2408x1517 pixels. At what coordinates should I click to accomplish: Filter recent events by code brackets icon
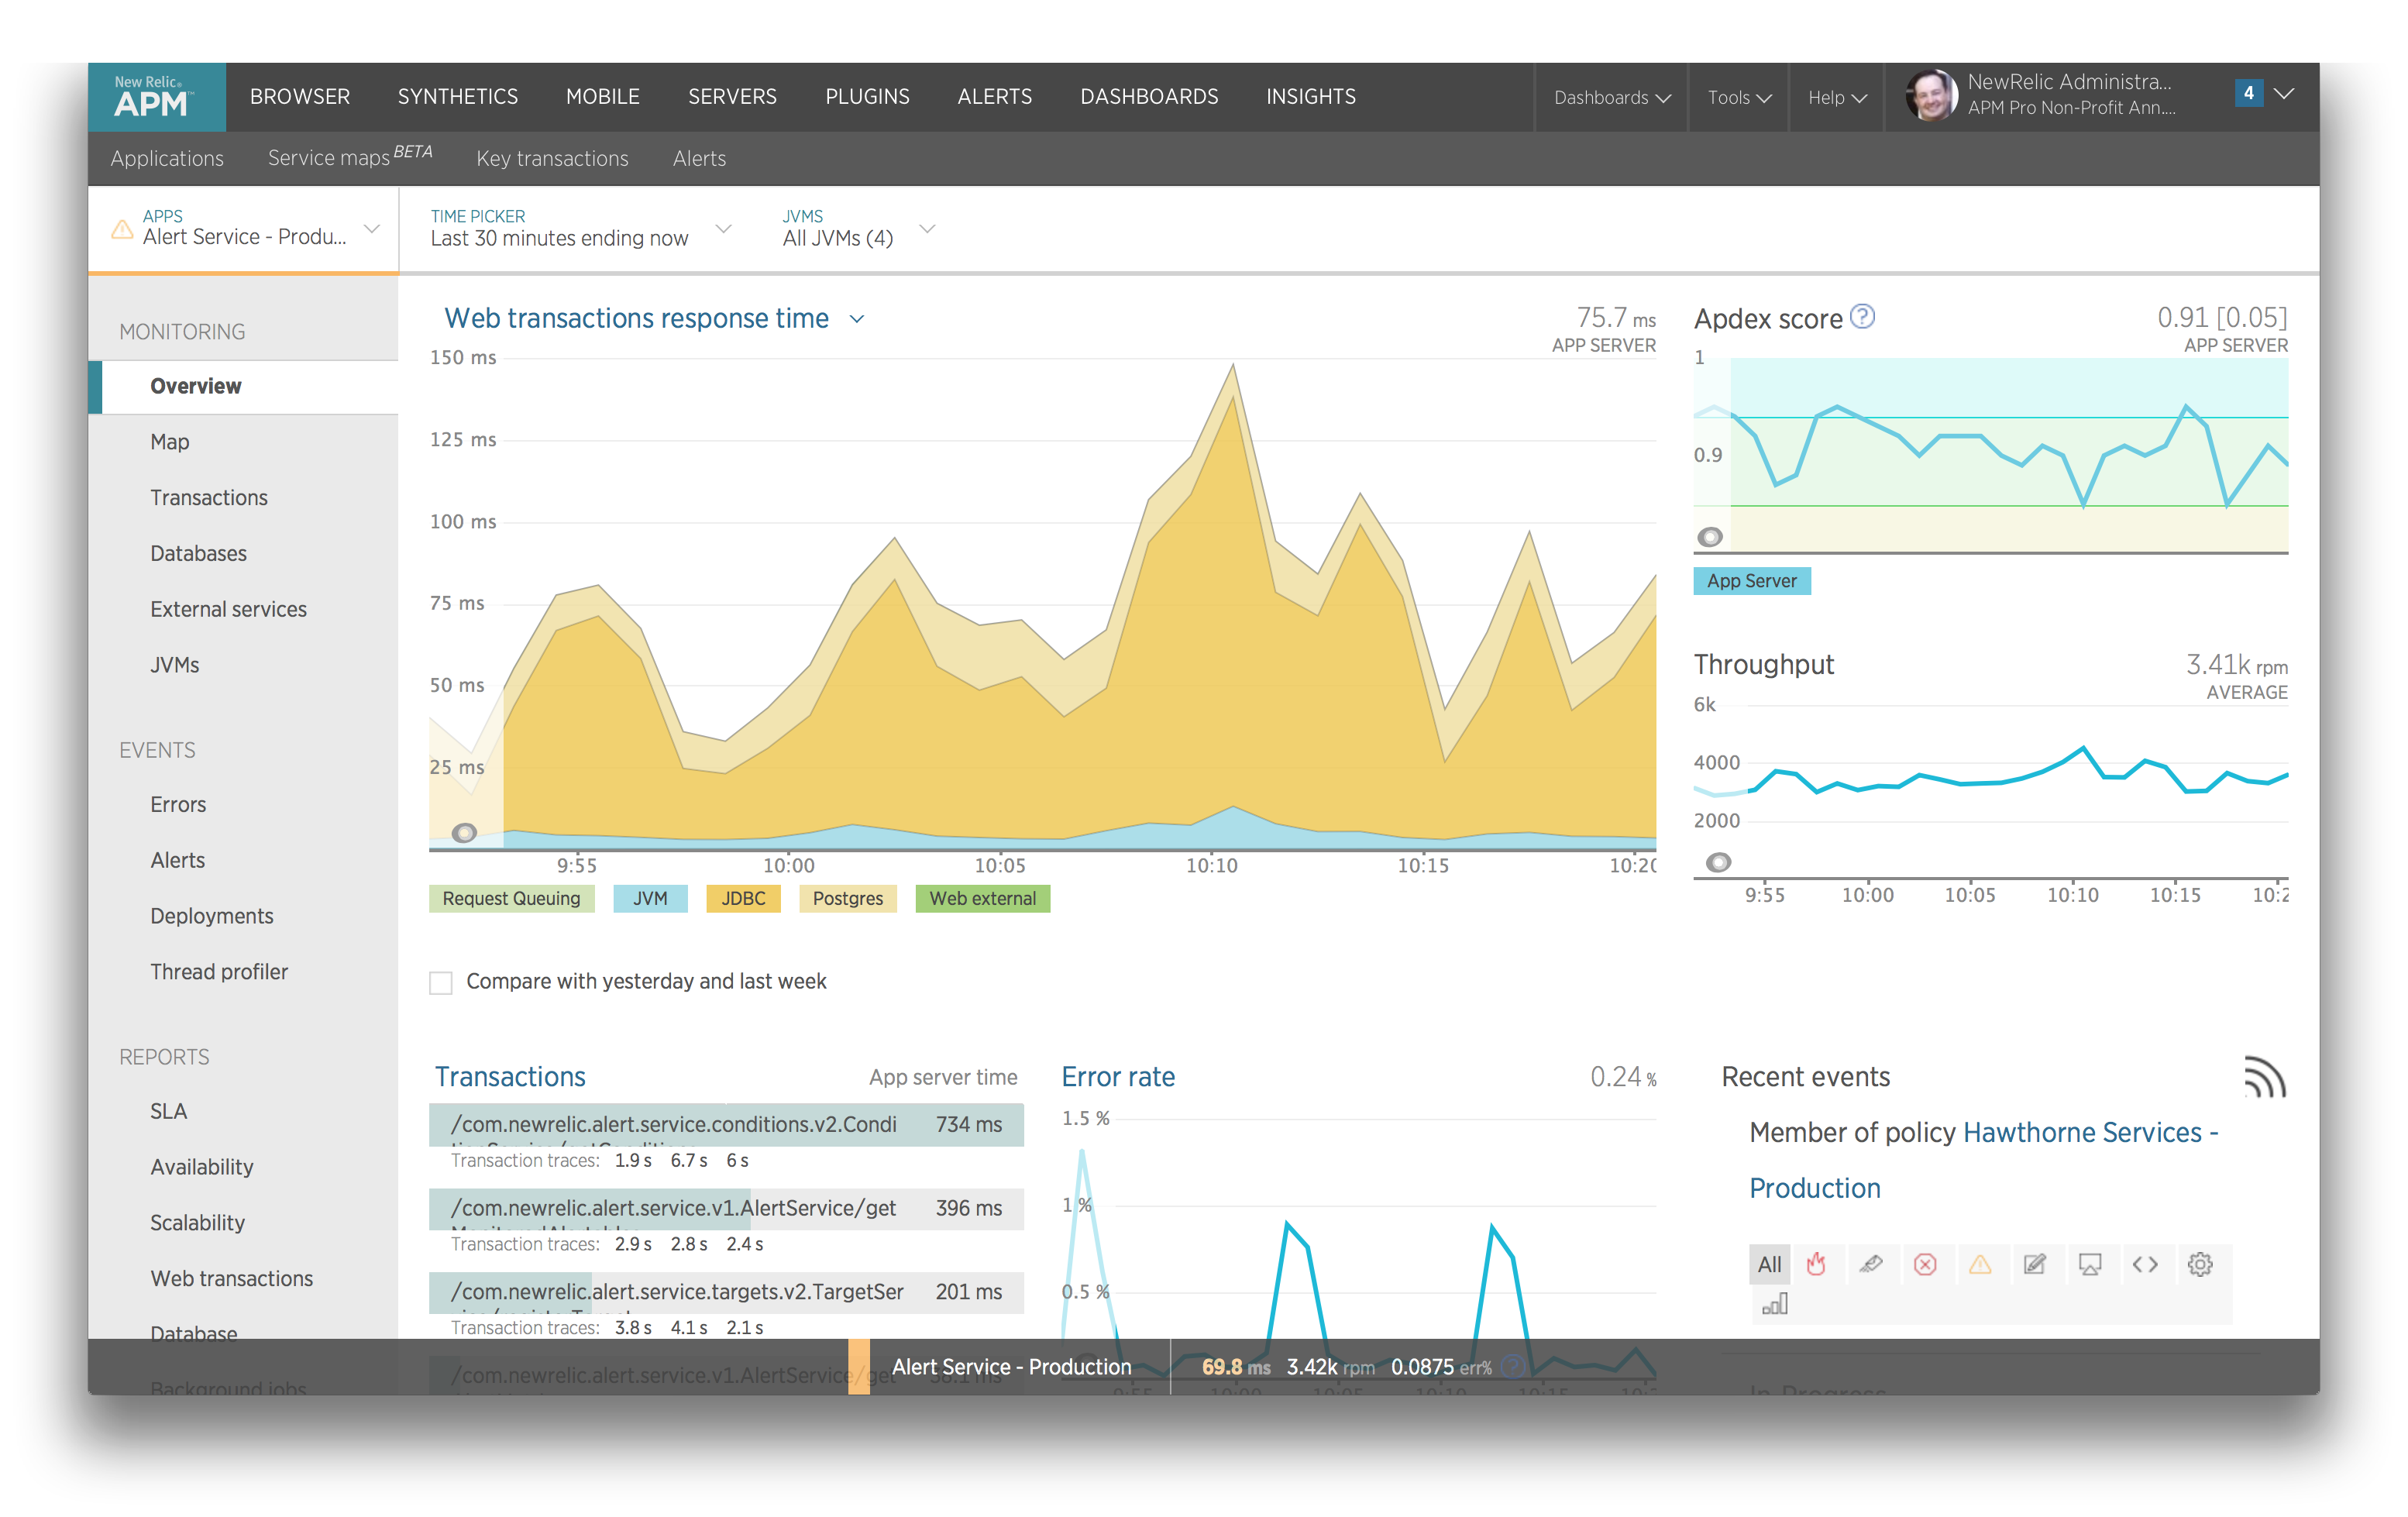pos(2145,1264)
